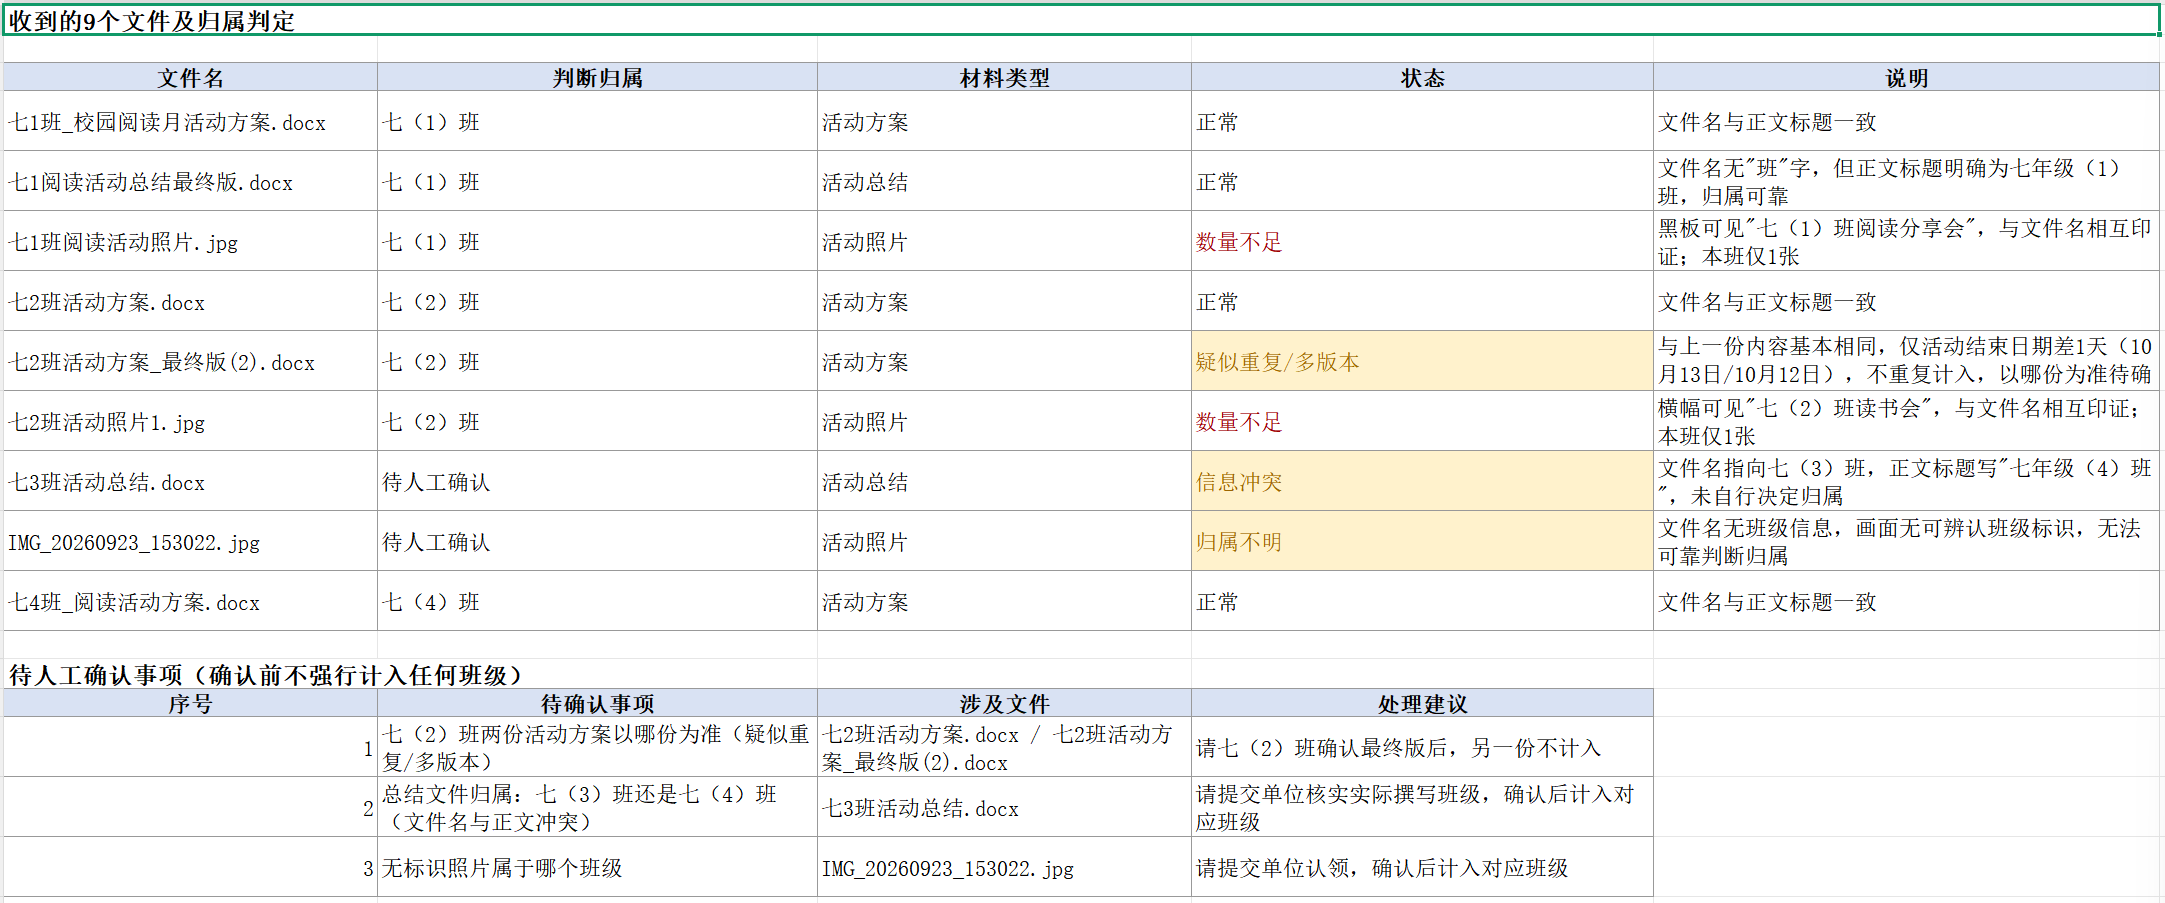This screenshot has height=903, width=2165.
Task: Click the "待确认事项" header
Action: click(597, 703)
